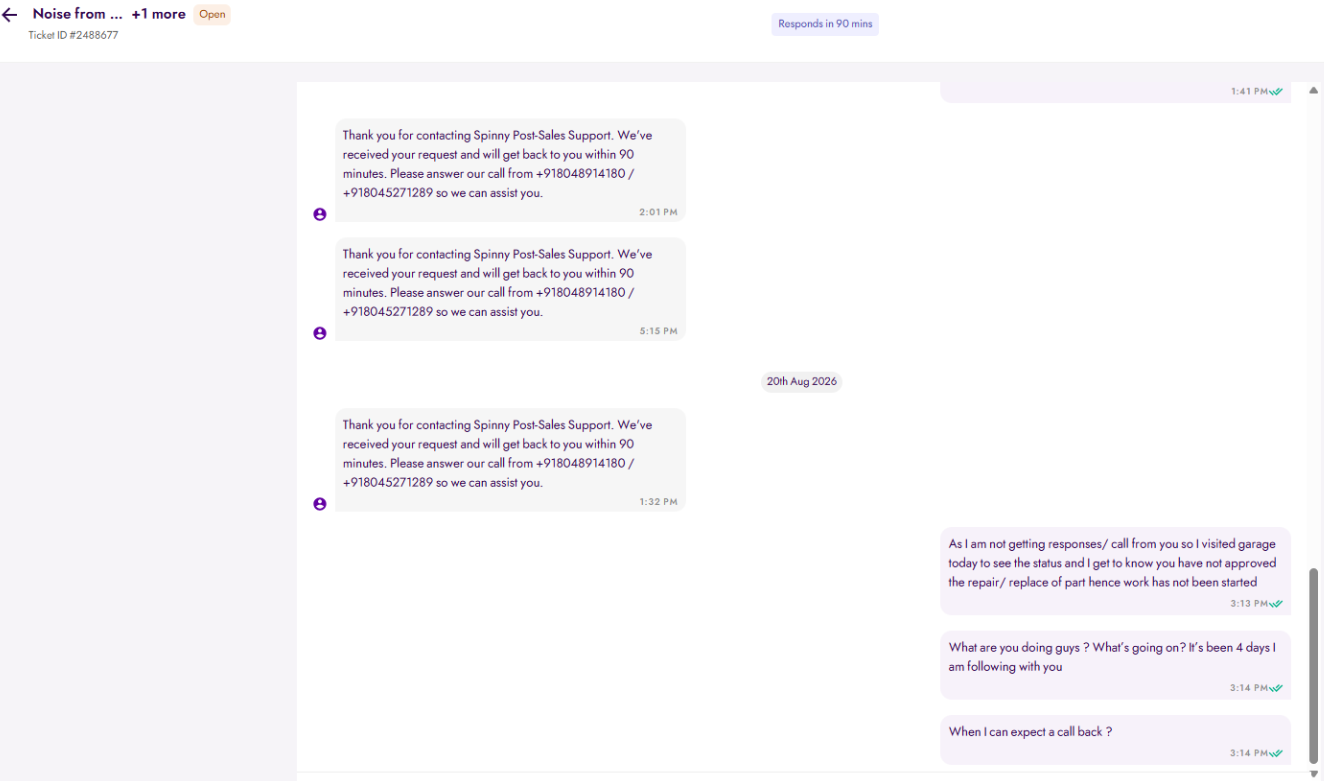Click the '2:01 PM' timestamp
This screenshot has height=781, width=1324.
click(658, 212)
